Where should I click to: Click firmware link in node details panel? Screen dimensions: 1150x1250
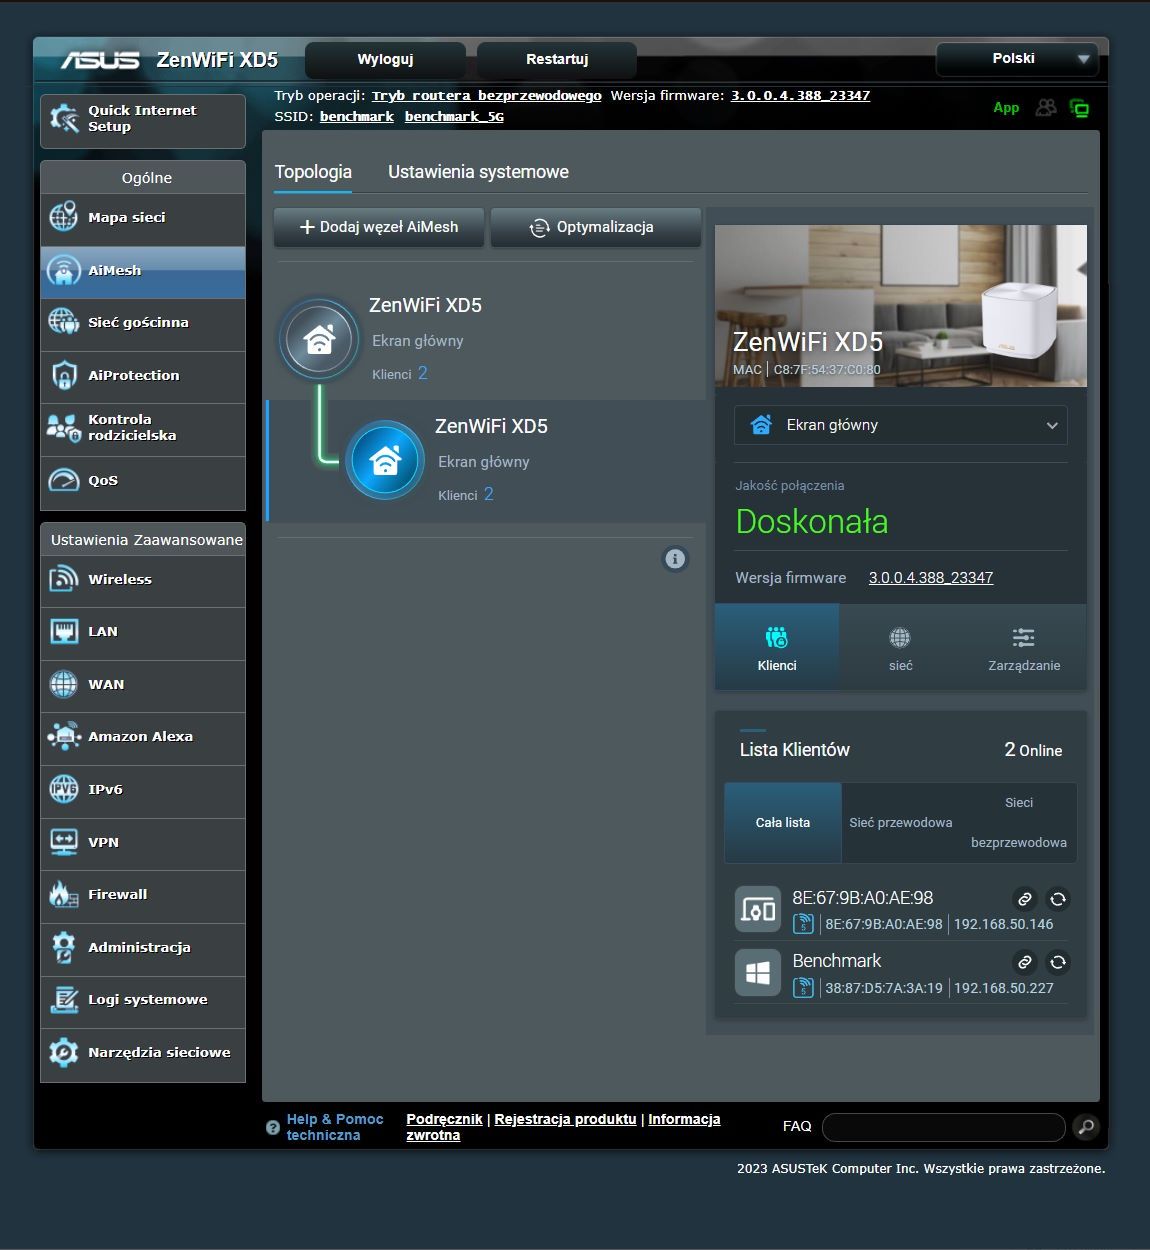point(931,578)
